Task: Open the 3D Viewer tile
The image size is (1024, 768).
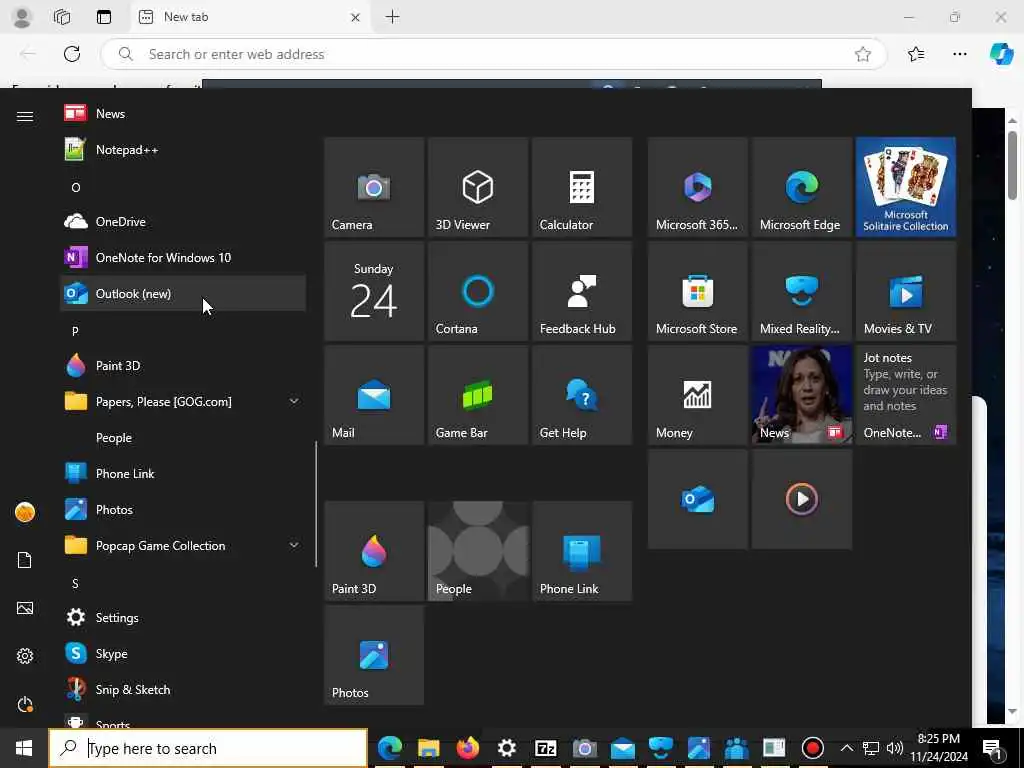Action: (478, 187)
